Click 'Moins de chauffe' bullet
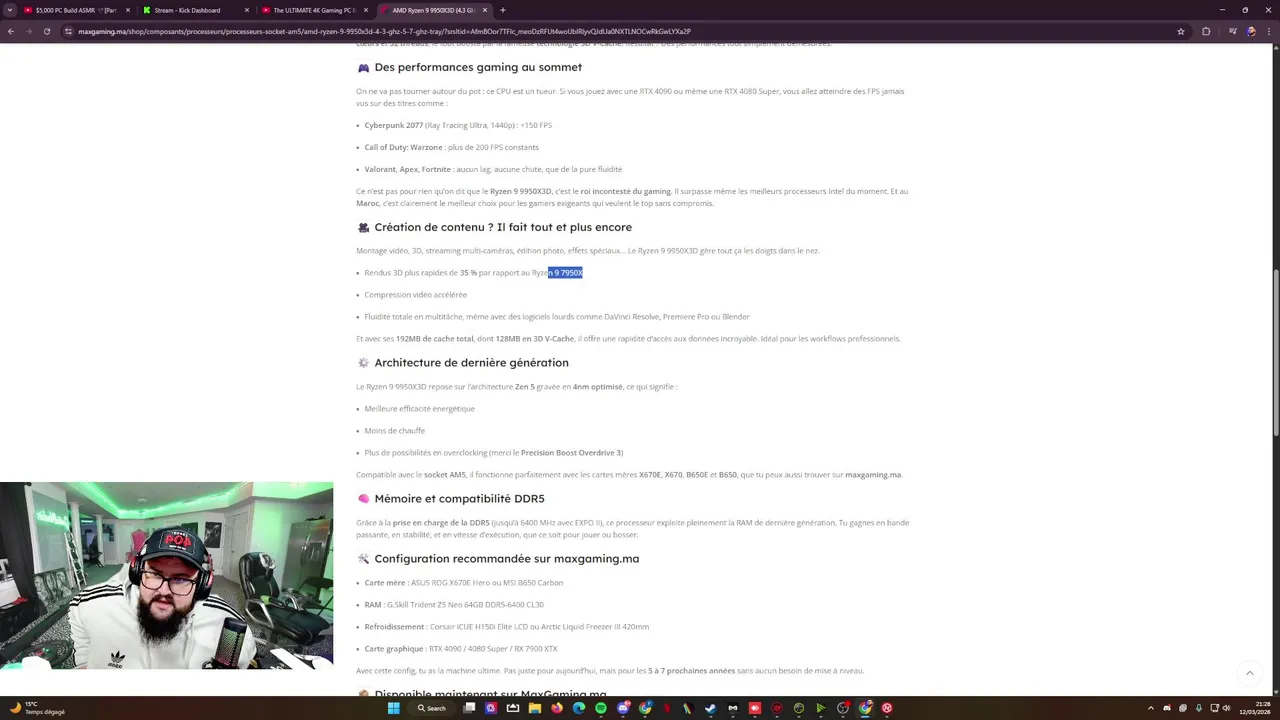Image resolution: width=1280 pixels, height=720 pixels. 394,431
